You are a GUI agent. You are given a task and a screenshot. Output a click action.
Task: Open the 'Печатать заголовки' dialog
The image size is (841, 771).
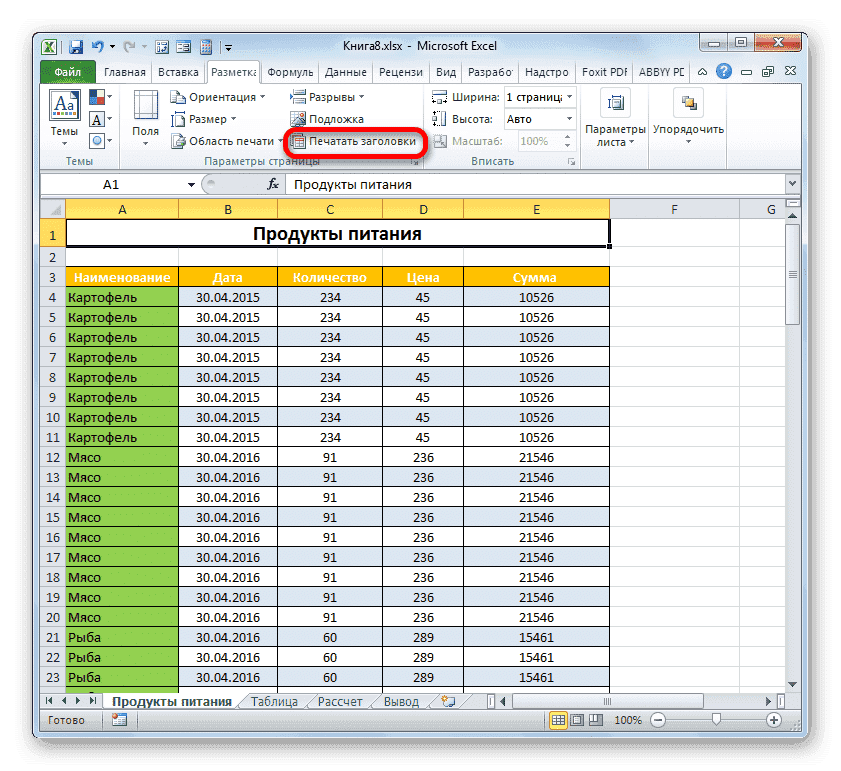[x=356, y=141]
